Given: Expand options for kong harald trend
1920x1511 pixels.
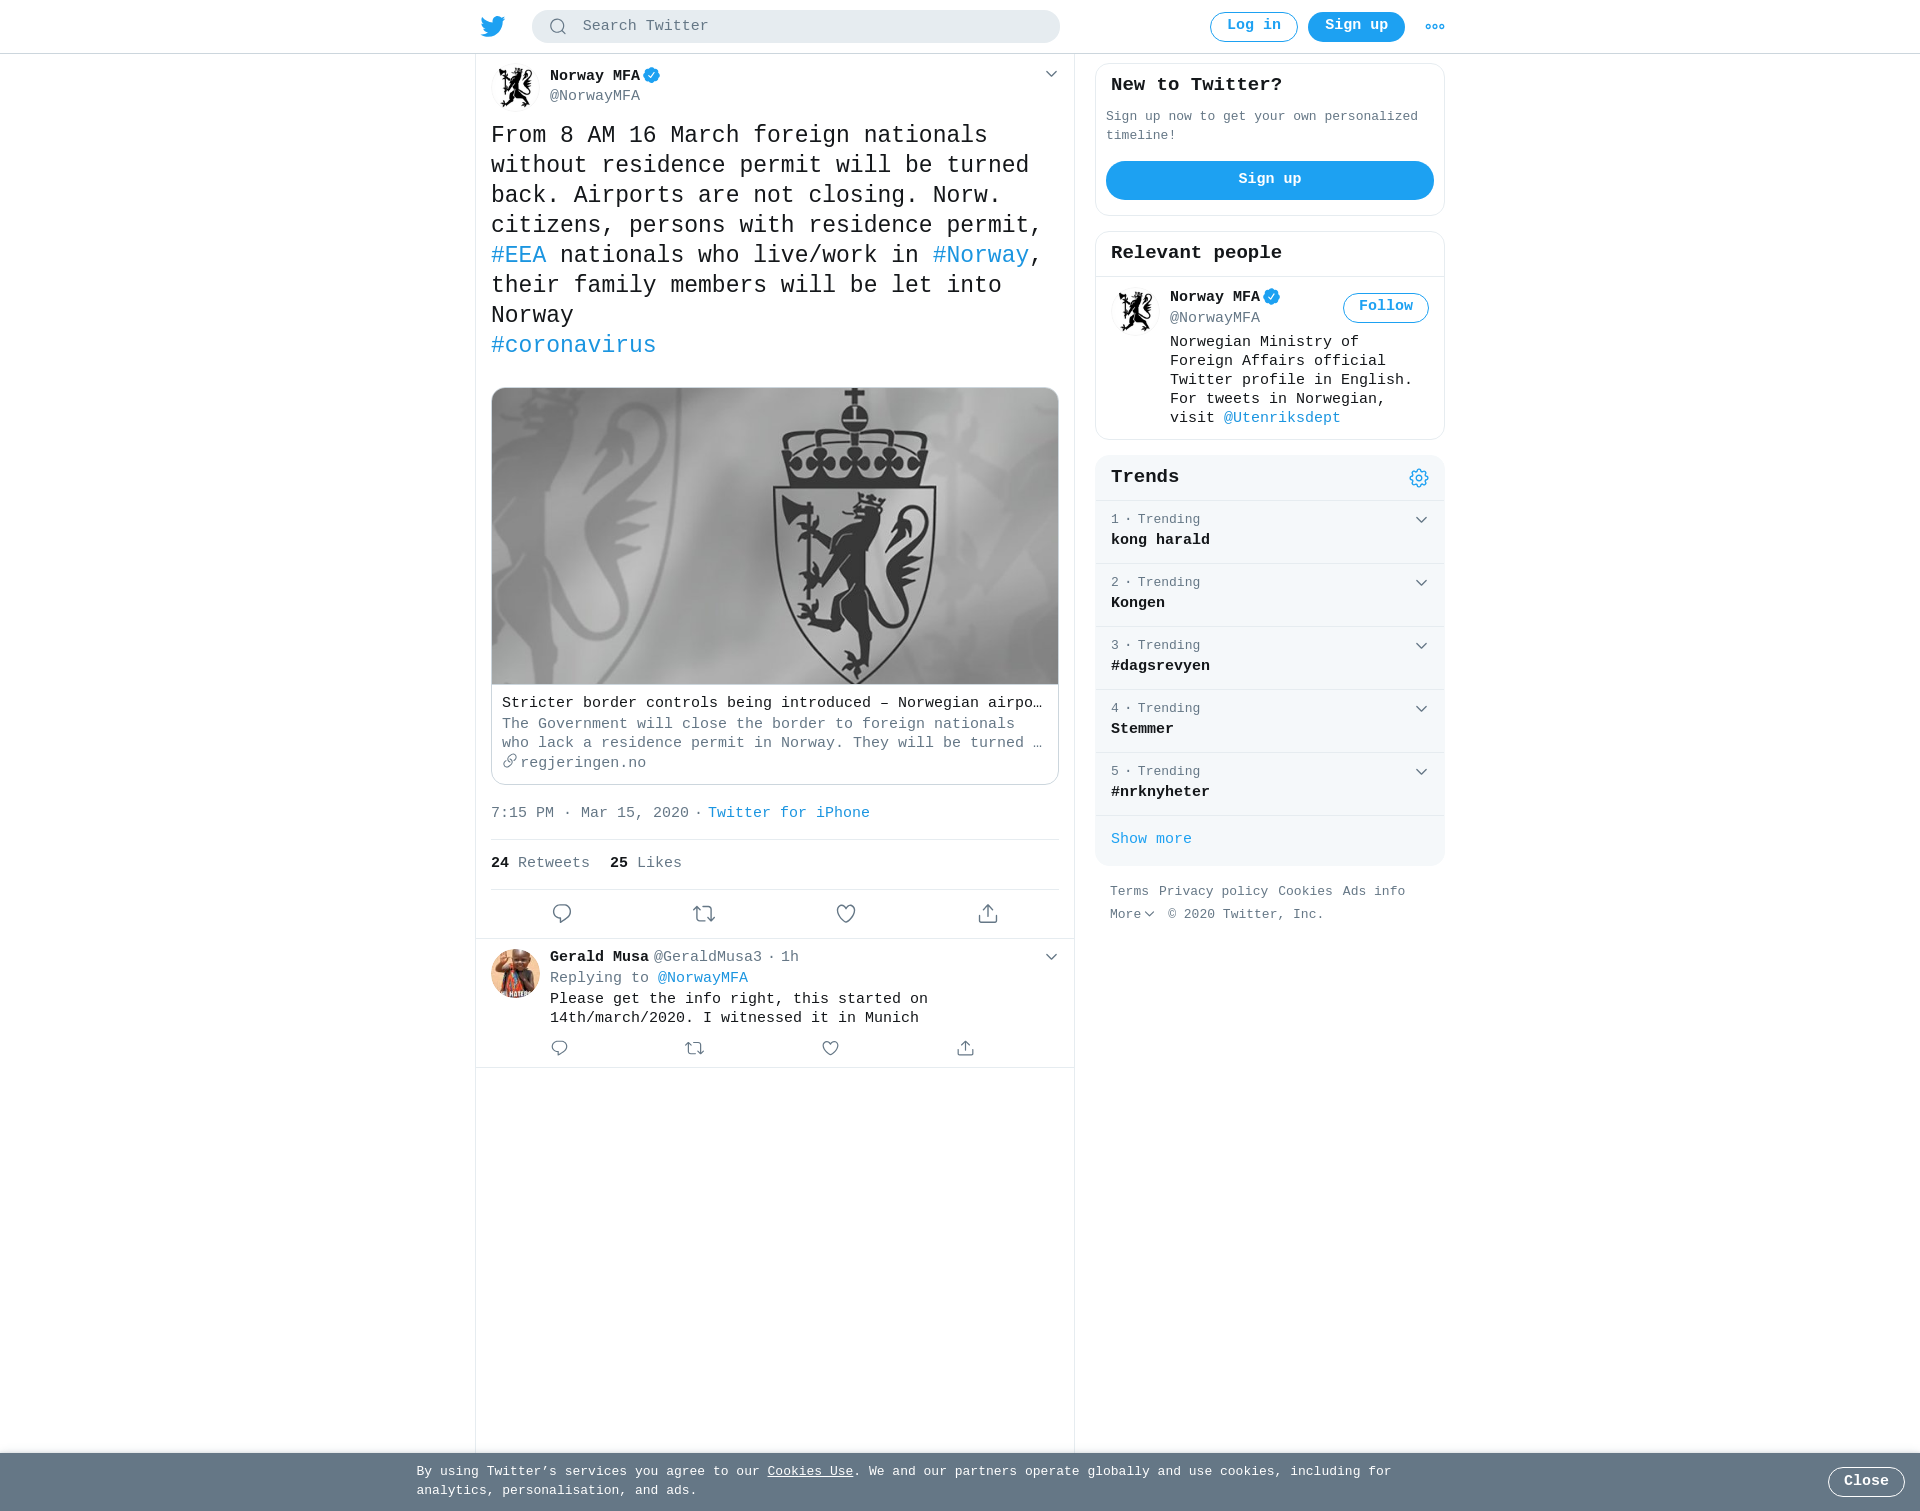Looking at the screenshot, I should [x=1421, y=520].
